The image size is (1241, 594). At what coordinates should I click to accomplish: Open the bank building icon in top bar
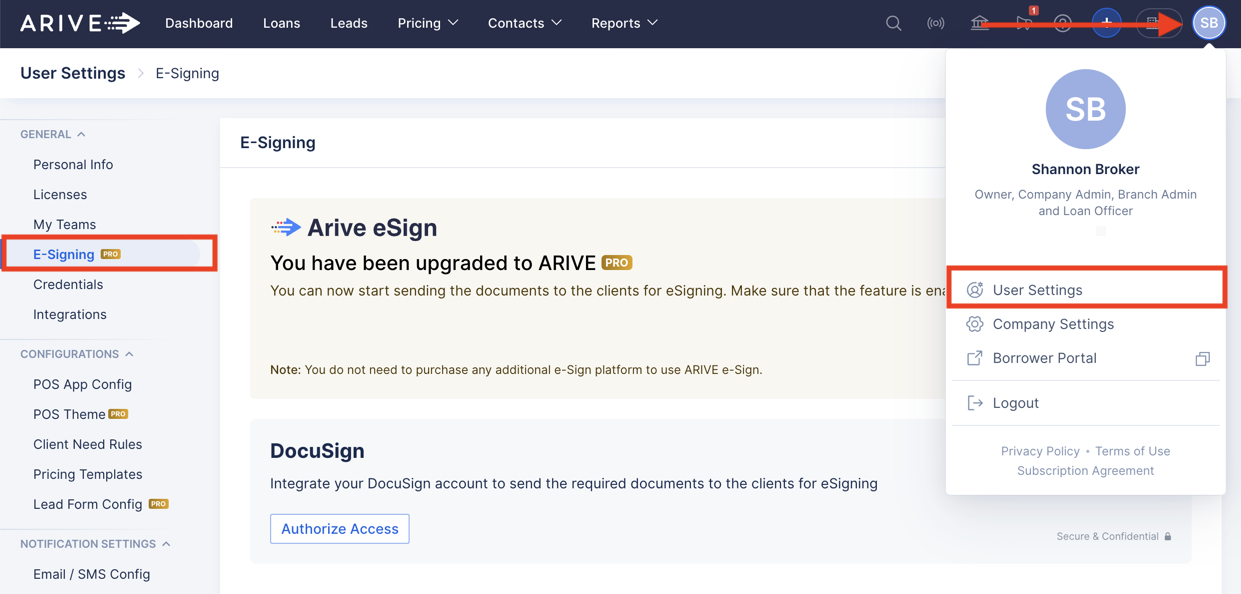(980, 23)
